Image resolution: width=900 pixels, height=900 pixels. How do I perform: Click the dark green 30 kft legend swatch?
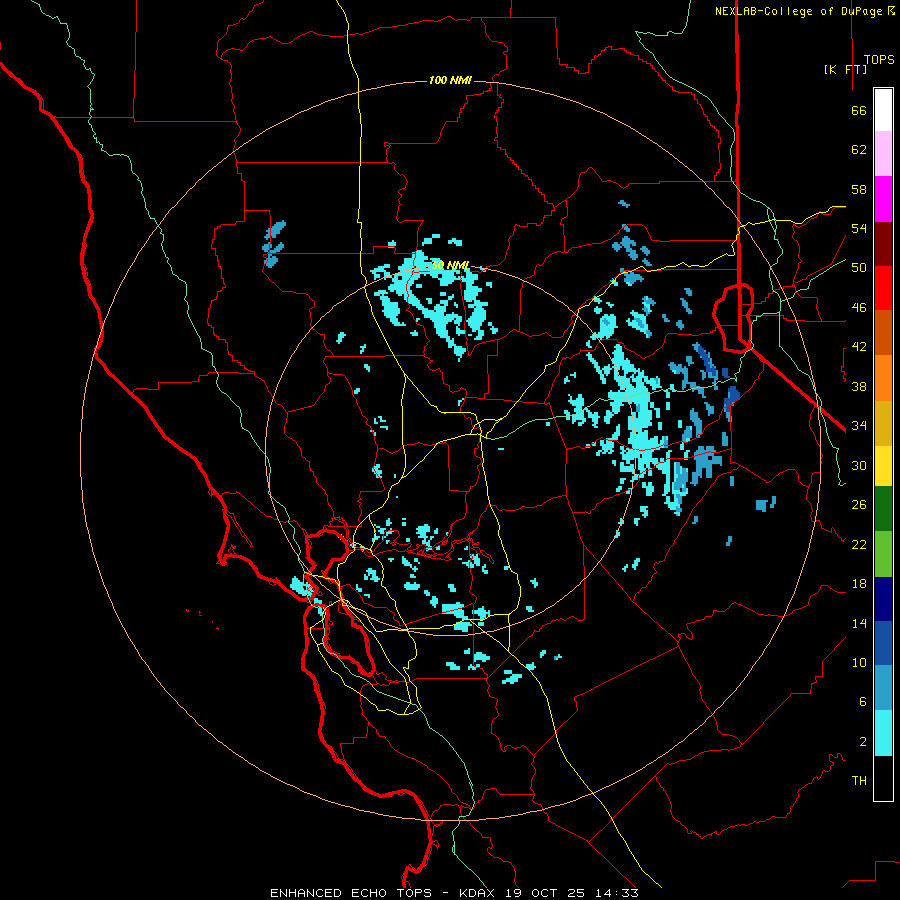tap(883, 509)
